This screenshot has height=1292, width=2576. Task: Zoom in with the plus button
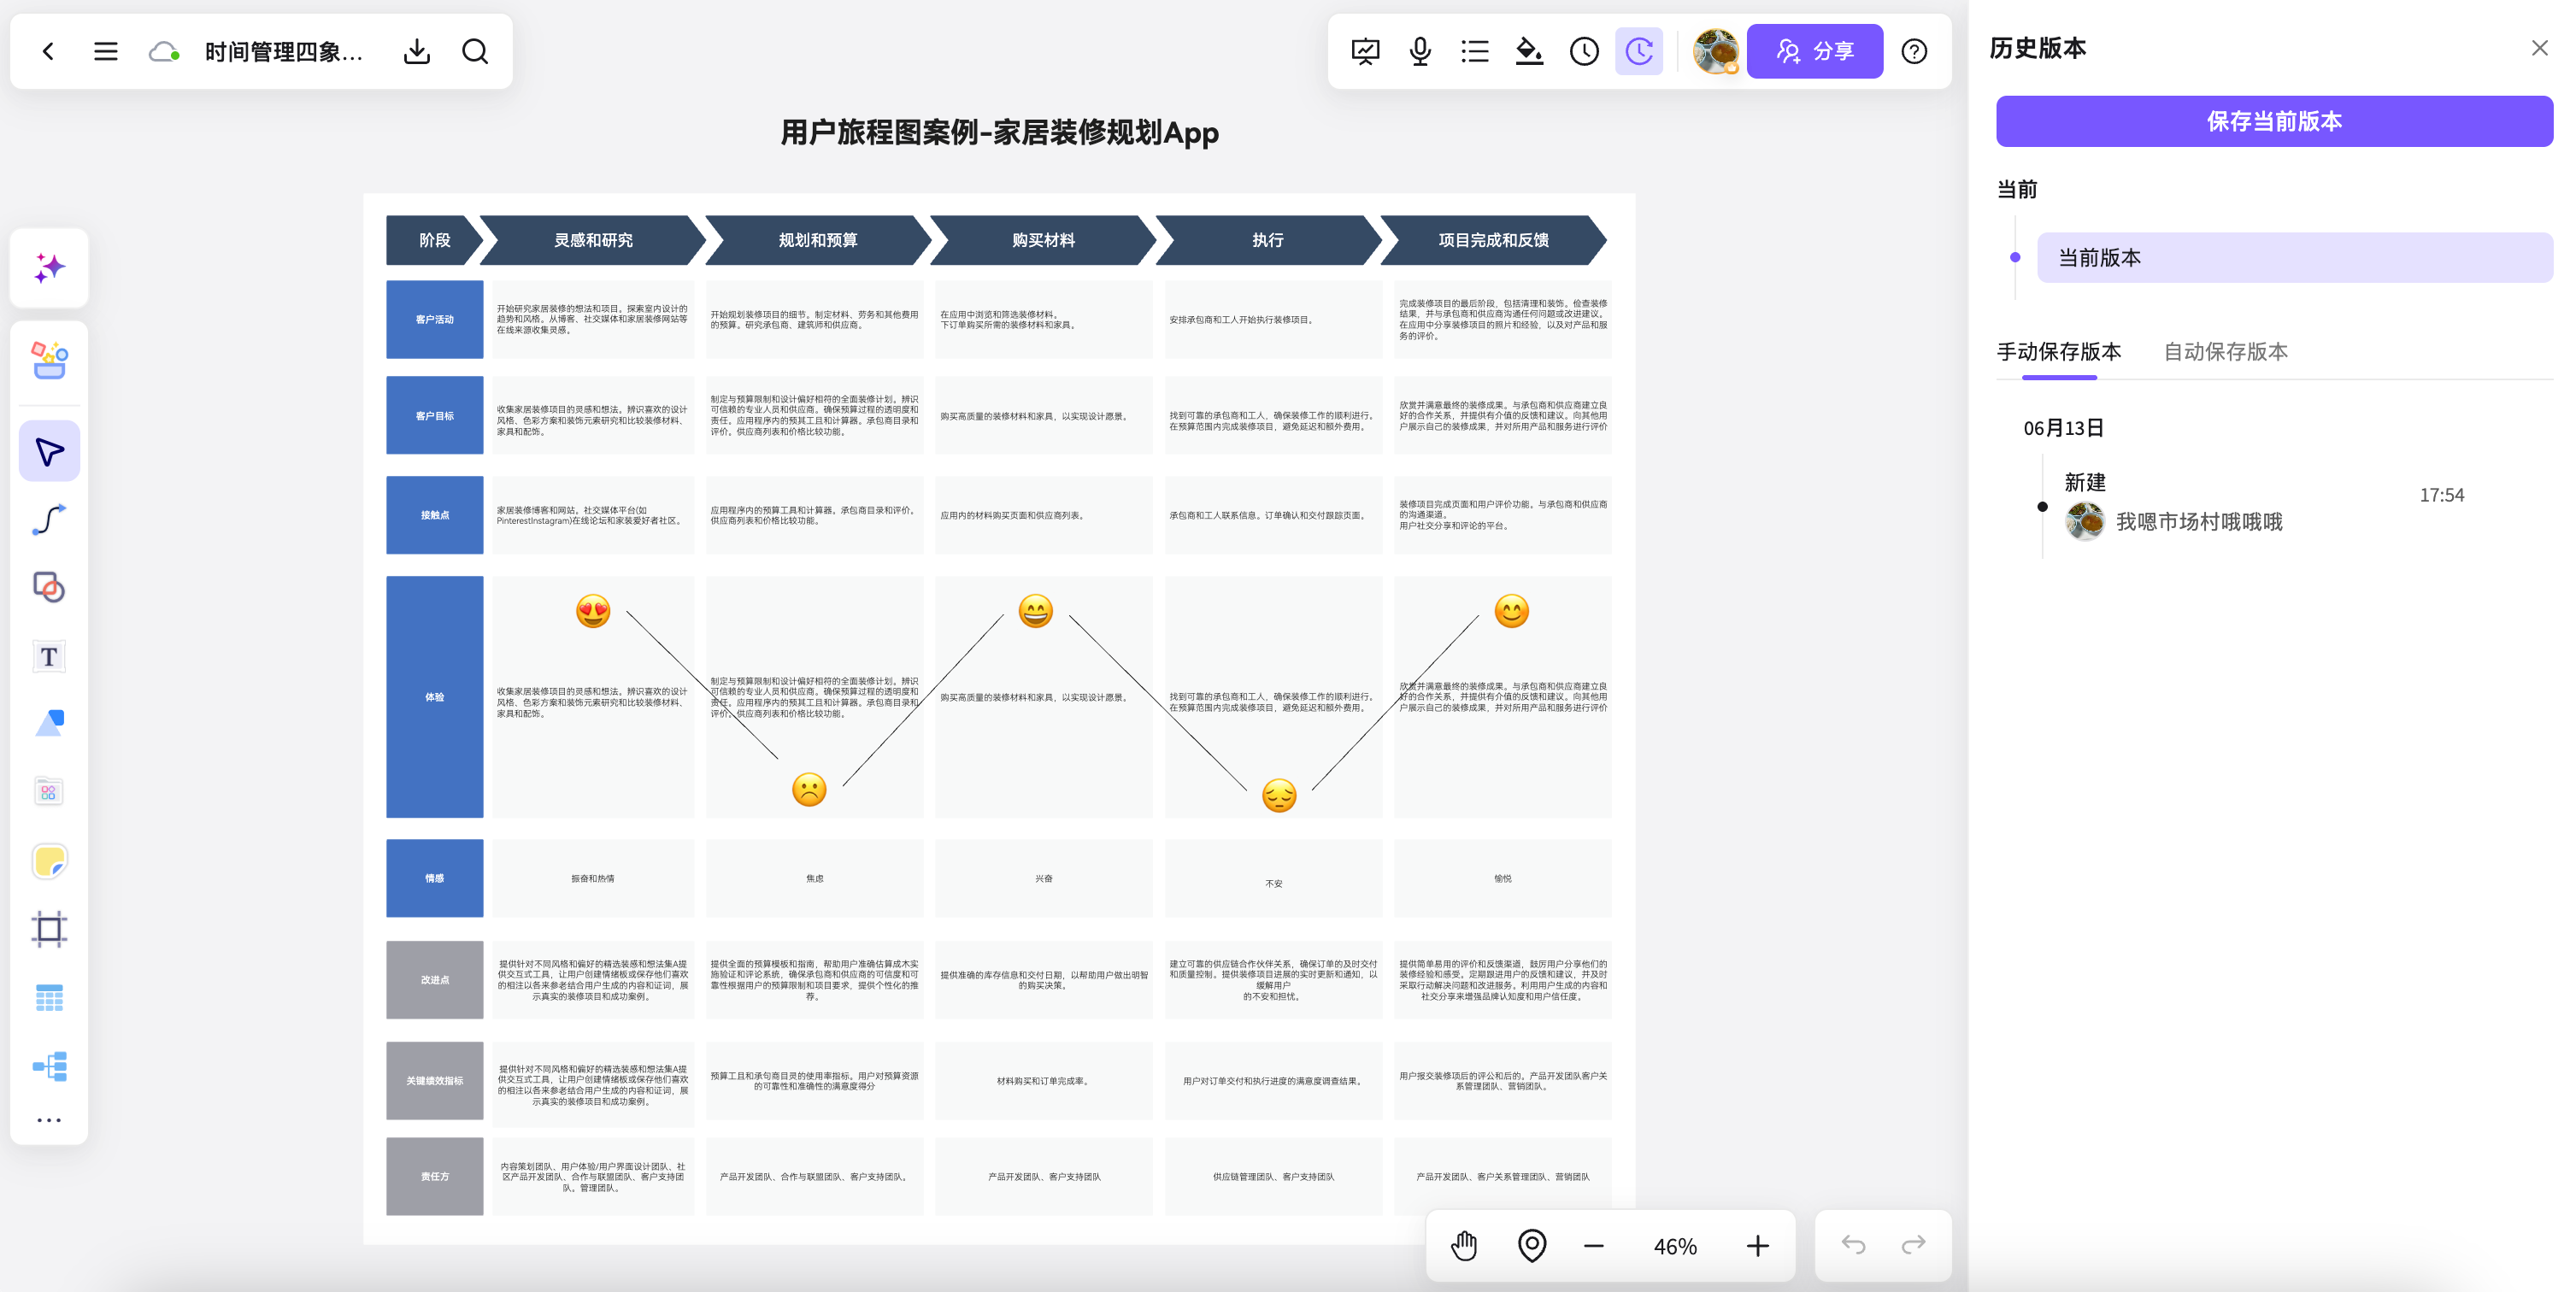pos(1758,1246)
